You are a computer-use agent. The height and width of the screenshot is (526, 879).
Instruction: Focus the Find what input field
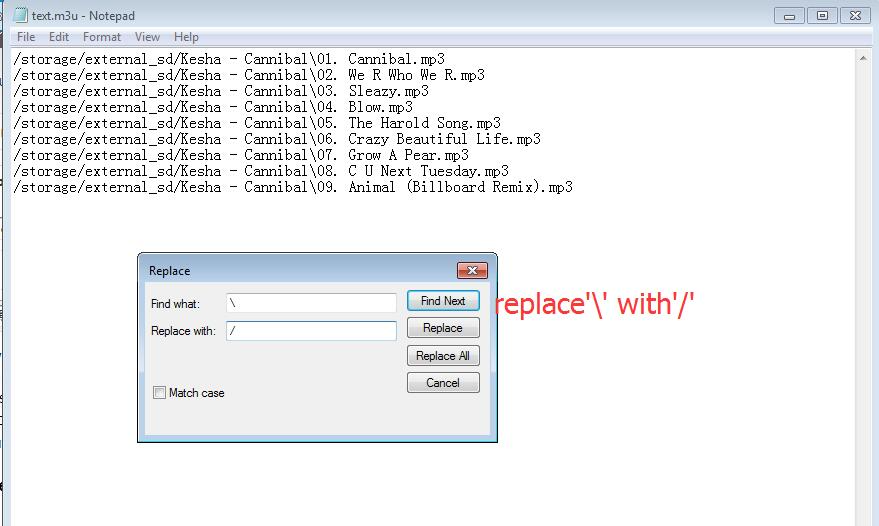[311, 303]
